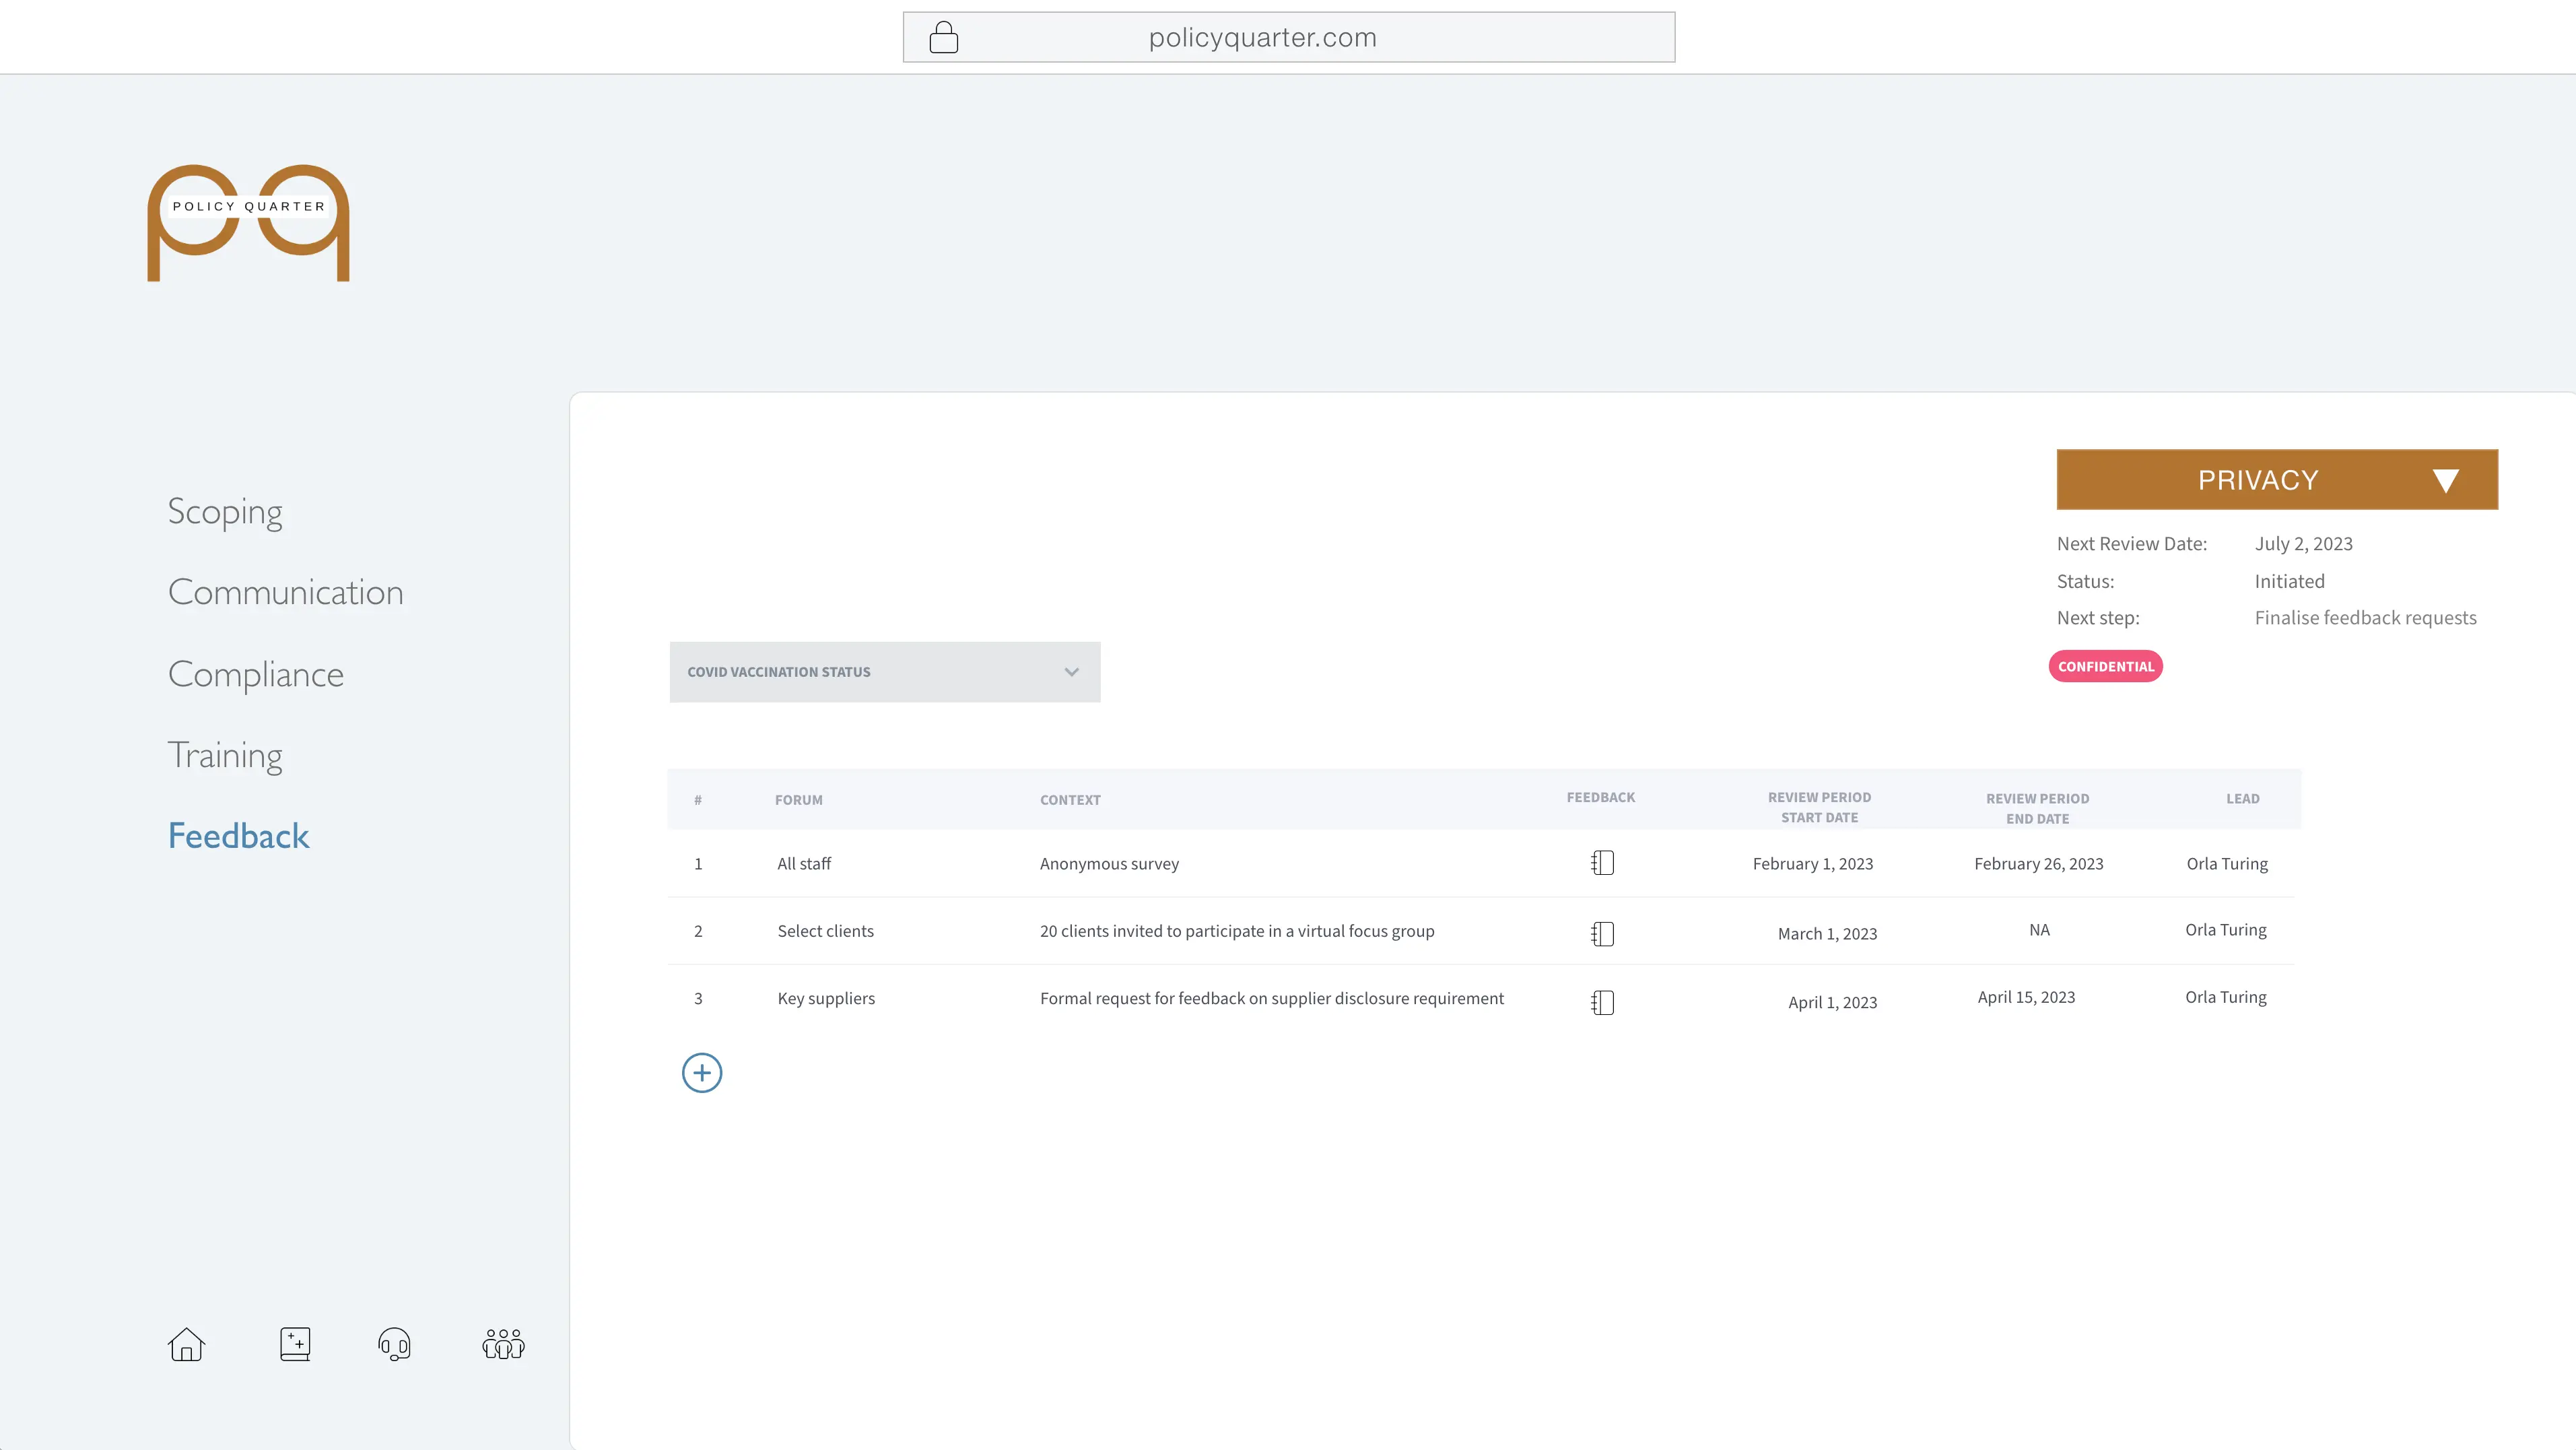2576x1450 pixels.
Task: Open the Training section
Action: pos(225,756)
